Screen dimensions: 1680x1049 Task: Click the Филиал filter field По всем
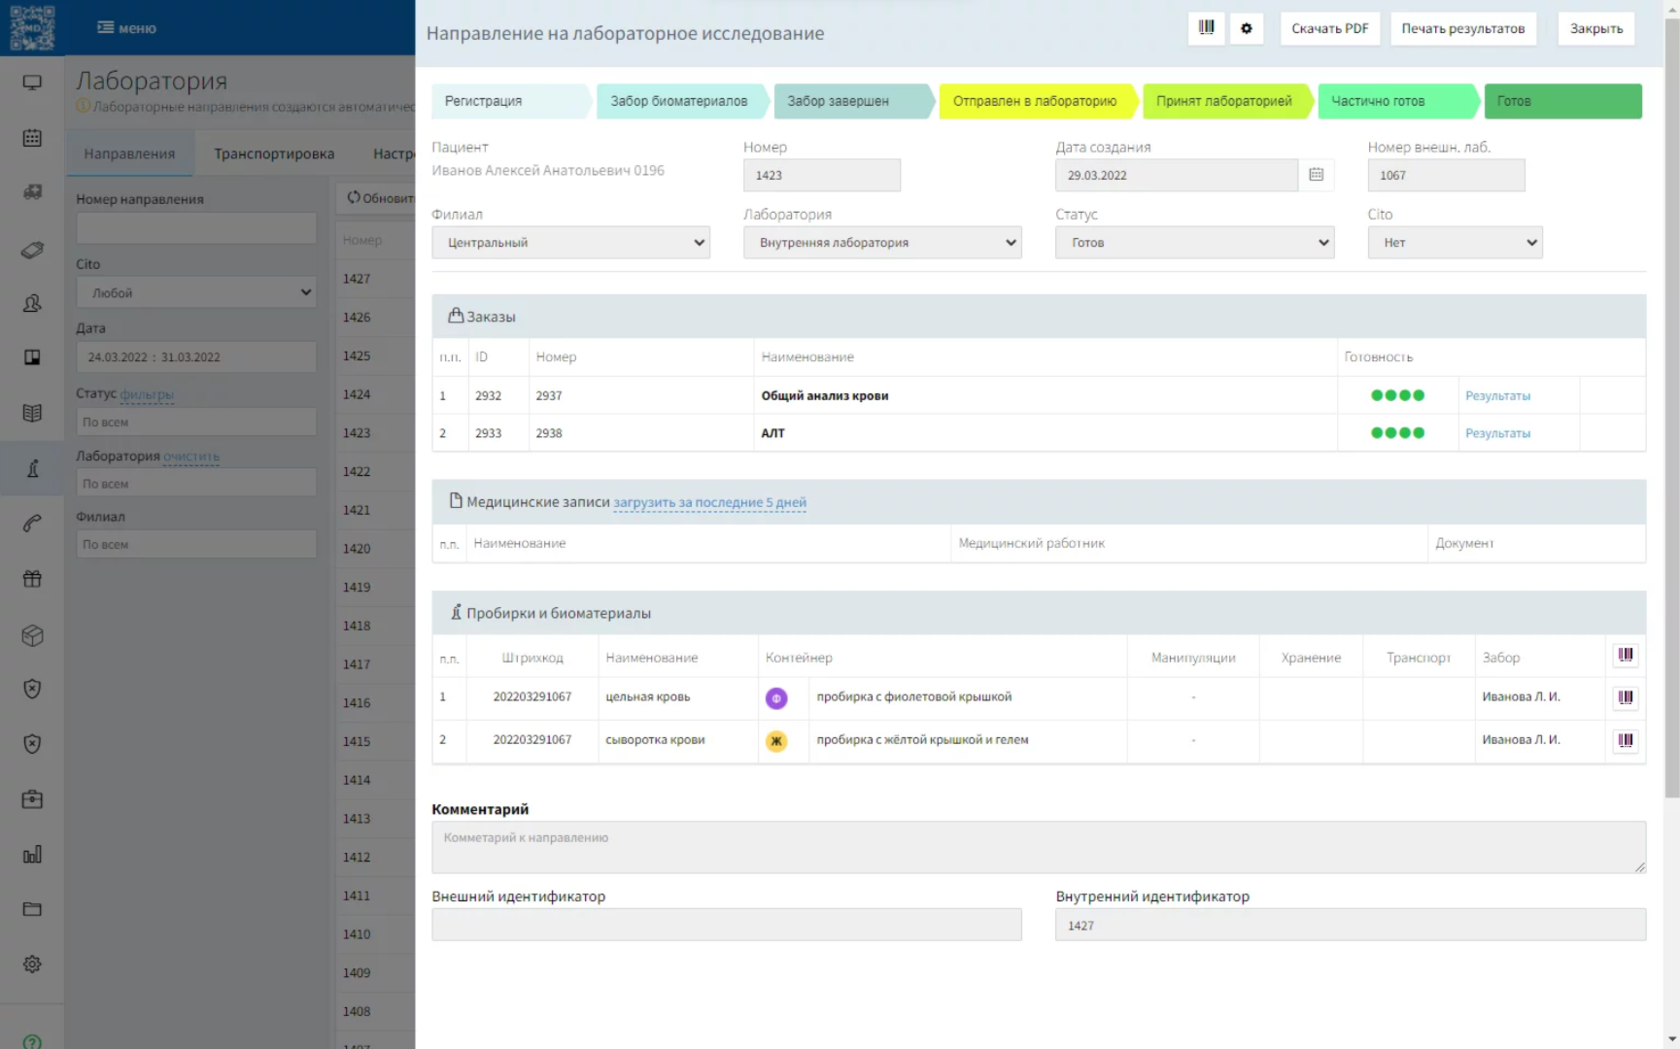click(x=196, y=545)
